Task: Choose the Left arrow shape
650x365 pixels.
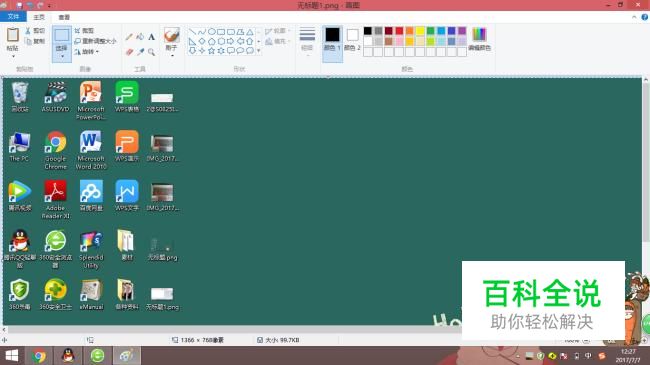Action: click(x=240, y=41)
